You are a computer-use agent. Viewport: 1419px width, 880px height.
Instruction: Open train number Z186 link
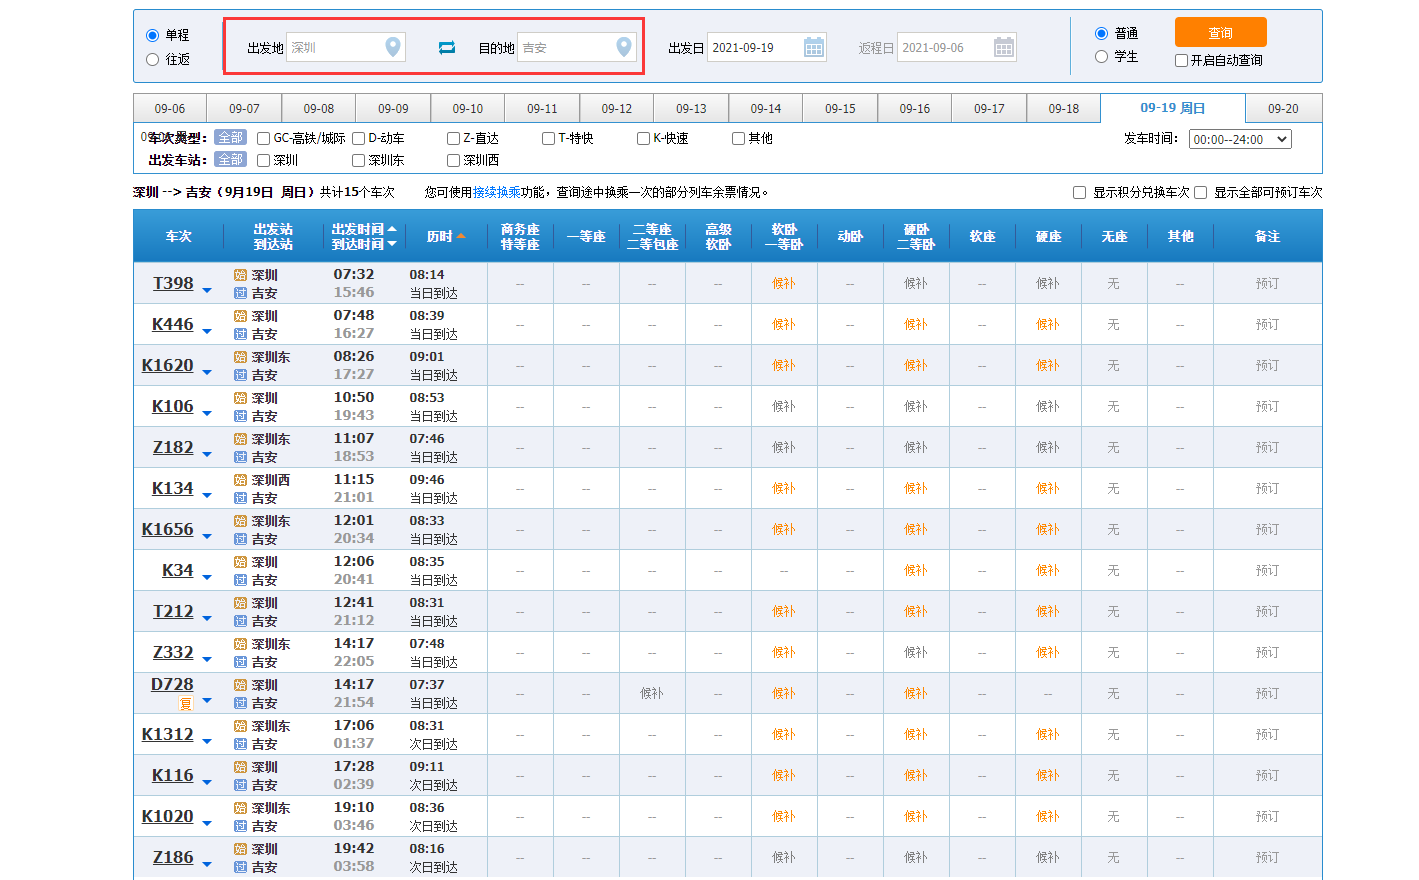(173, 857)
